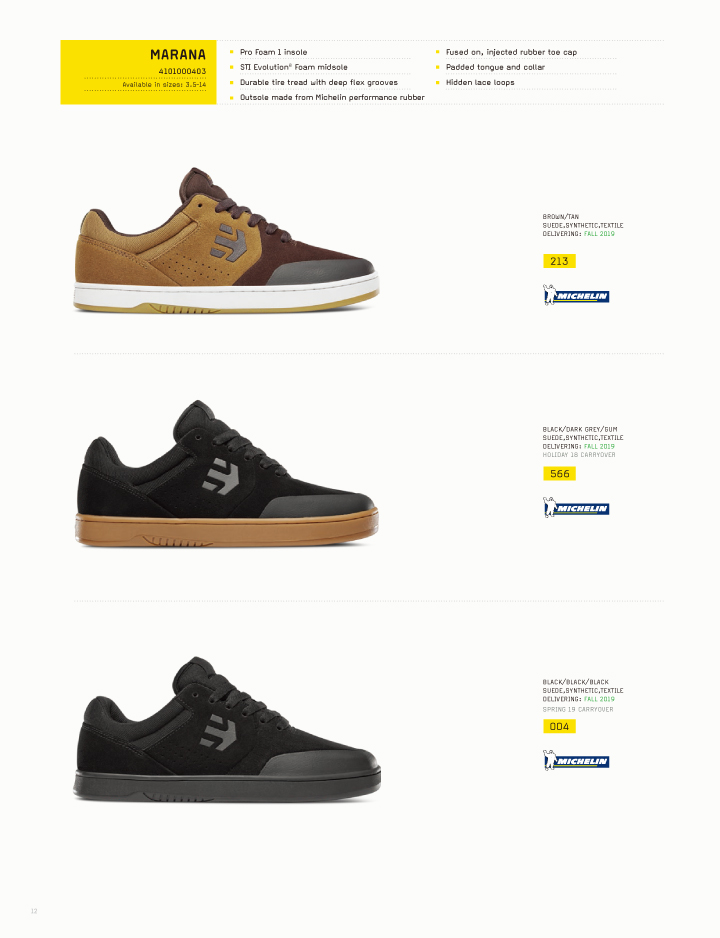The width and height of the screenshot is (720, 938).
Task: Click the Michelin logo under colorway 004
Action: click(x=576, y=760)
